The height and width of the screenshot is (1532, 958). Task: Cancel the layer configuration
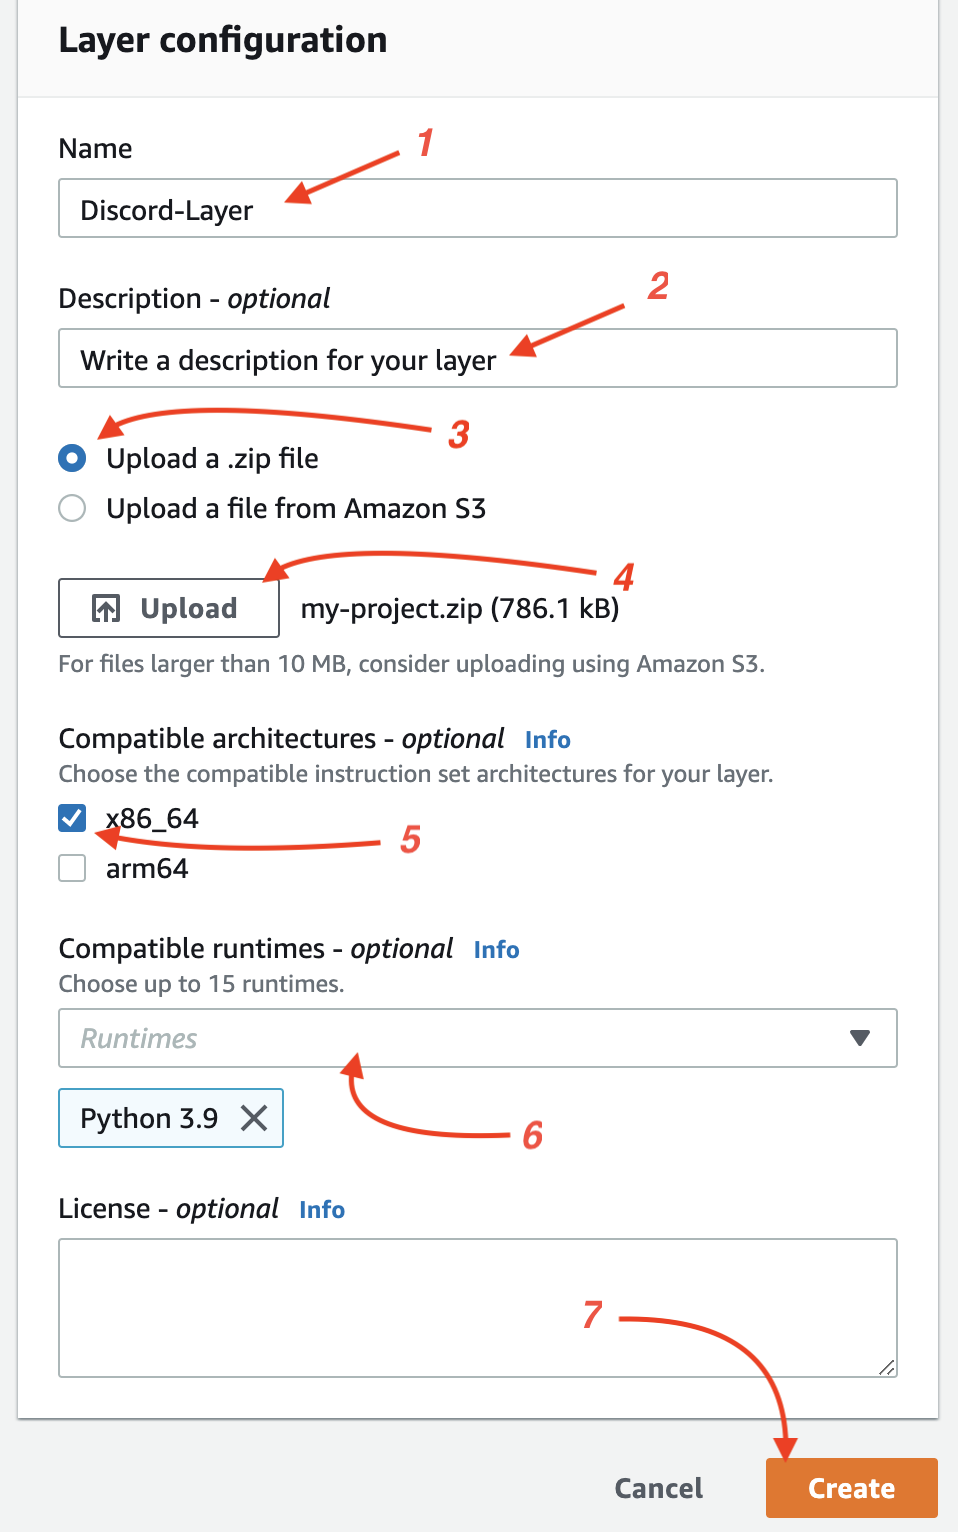tap(659, 1488)
